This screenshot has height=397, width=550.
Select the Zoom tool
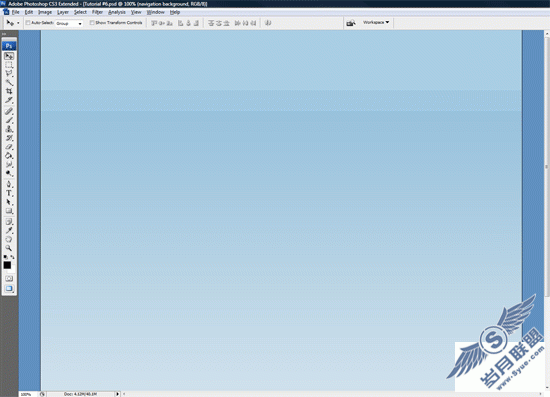coord(9,248)
